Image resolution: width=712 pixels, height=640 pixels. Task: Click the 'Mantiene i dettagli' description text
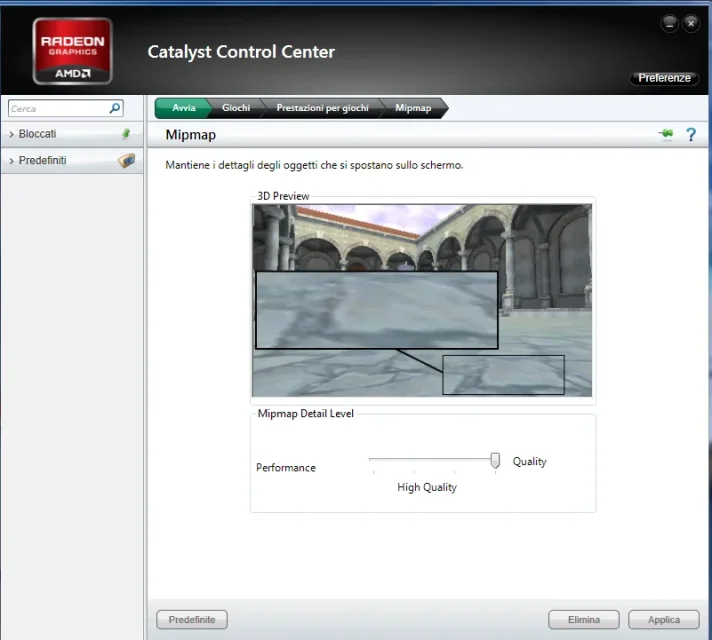[314, 165]
